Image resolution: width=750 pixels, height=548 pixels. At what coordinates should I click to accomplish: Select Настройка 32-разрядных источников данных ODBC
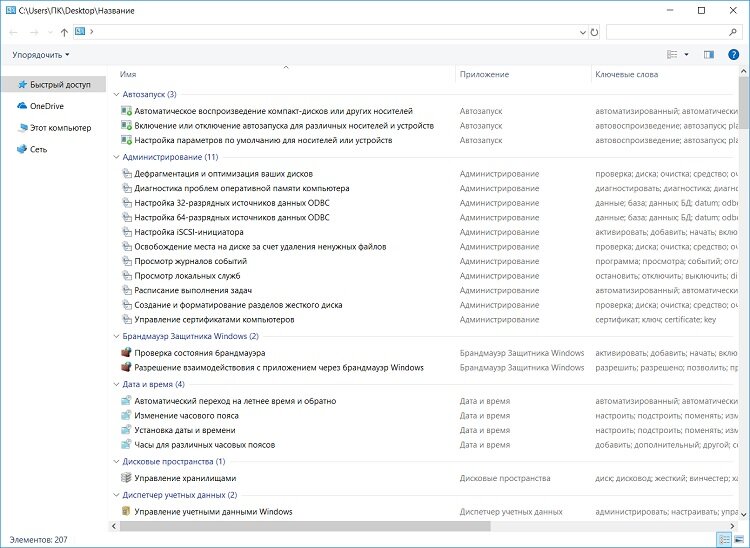point(232,203)
